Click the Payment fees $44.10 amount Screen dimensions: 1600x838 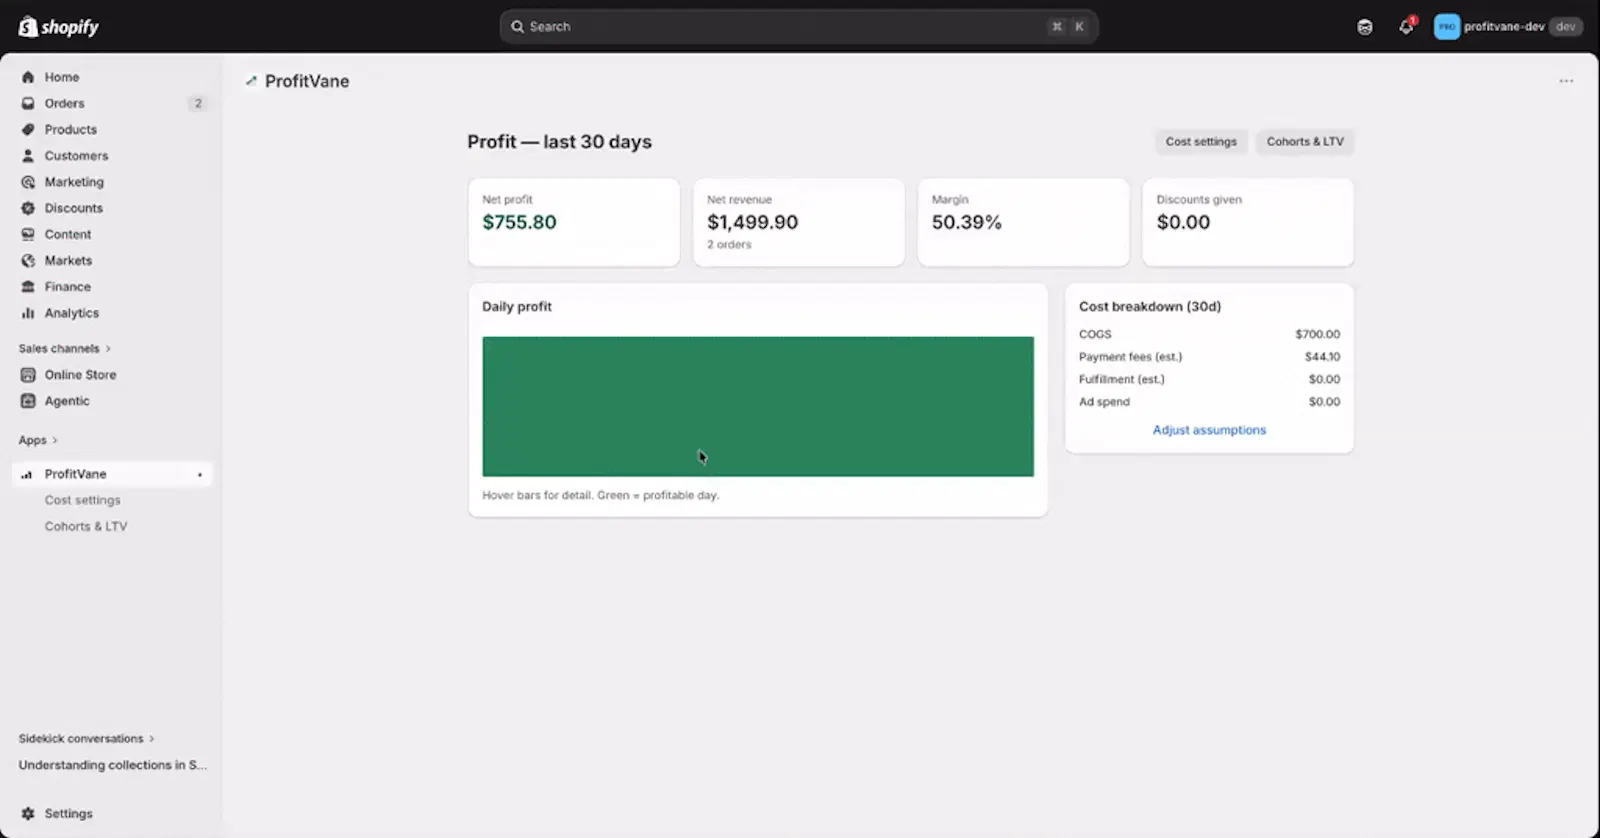coord(1322,357)
